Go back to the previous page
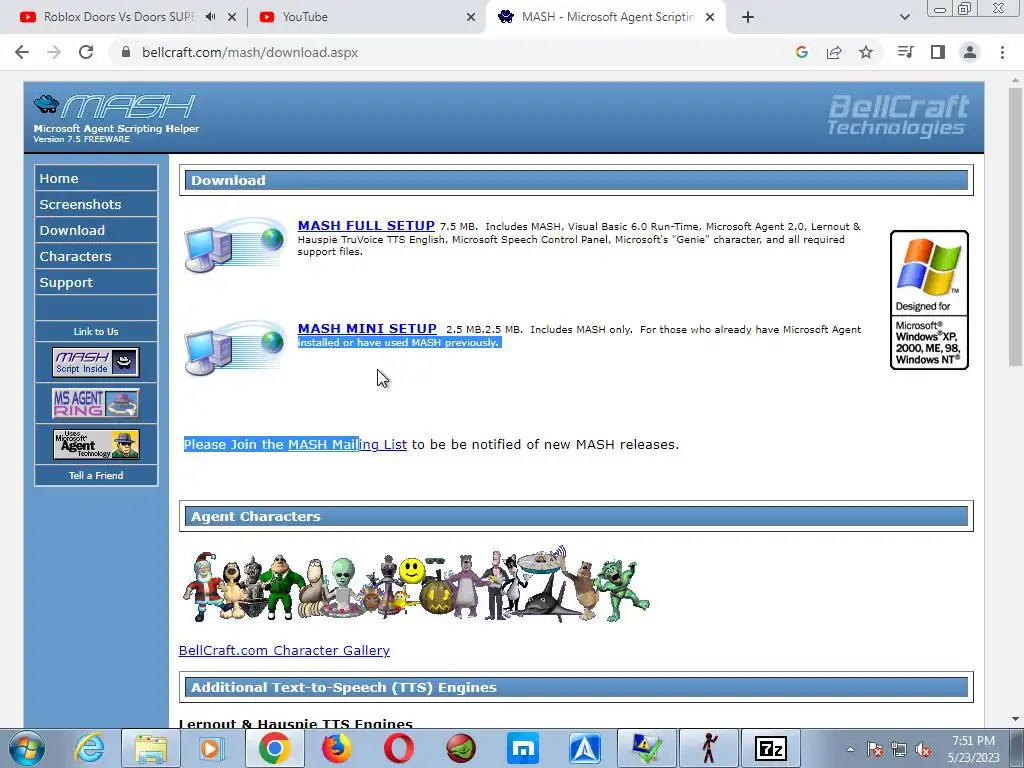This screenshot has width=1024, height=768. (x=22, y=52)
